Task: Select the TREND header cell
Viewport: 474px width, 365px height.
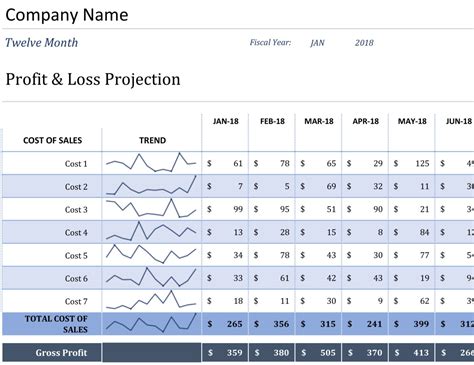Action: (152, 140)
